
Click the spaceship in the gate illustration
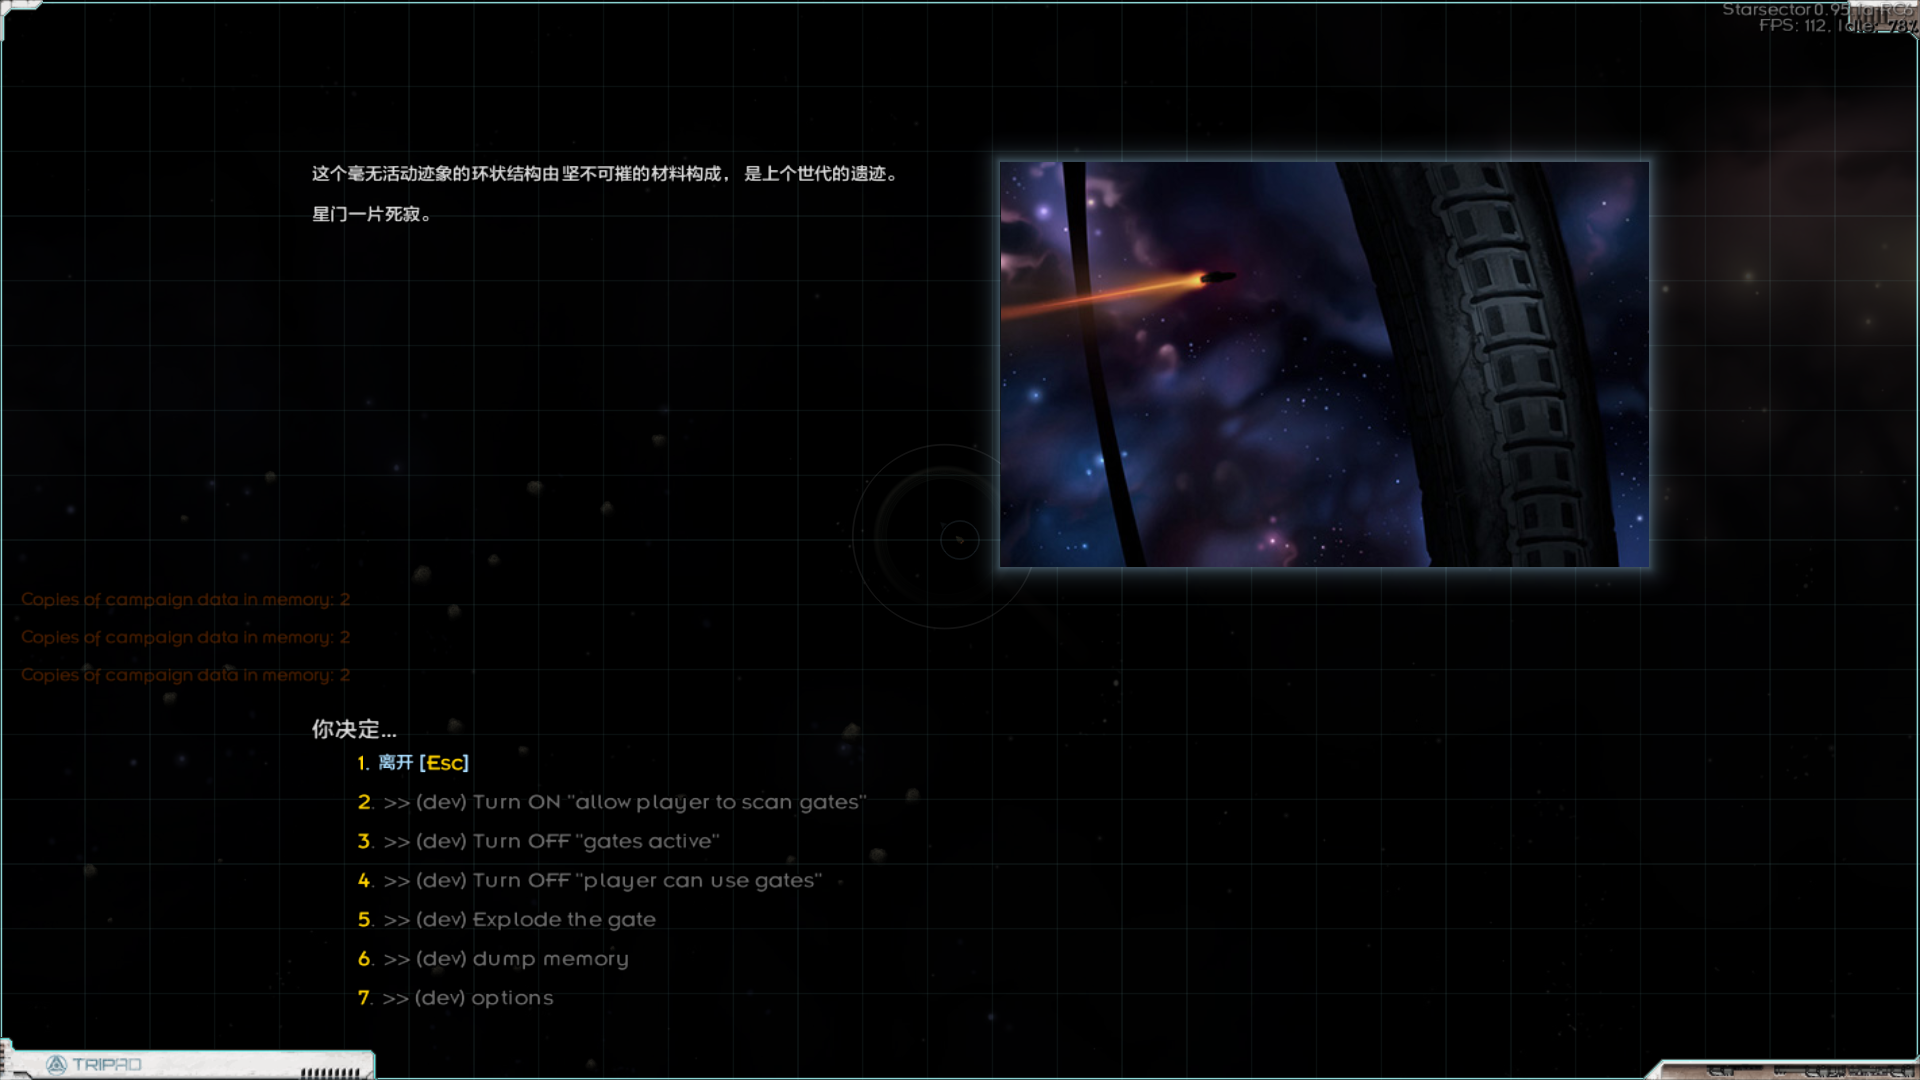click(1217, 277)
